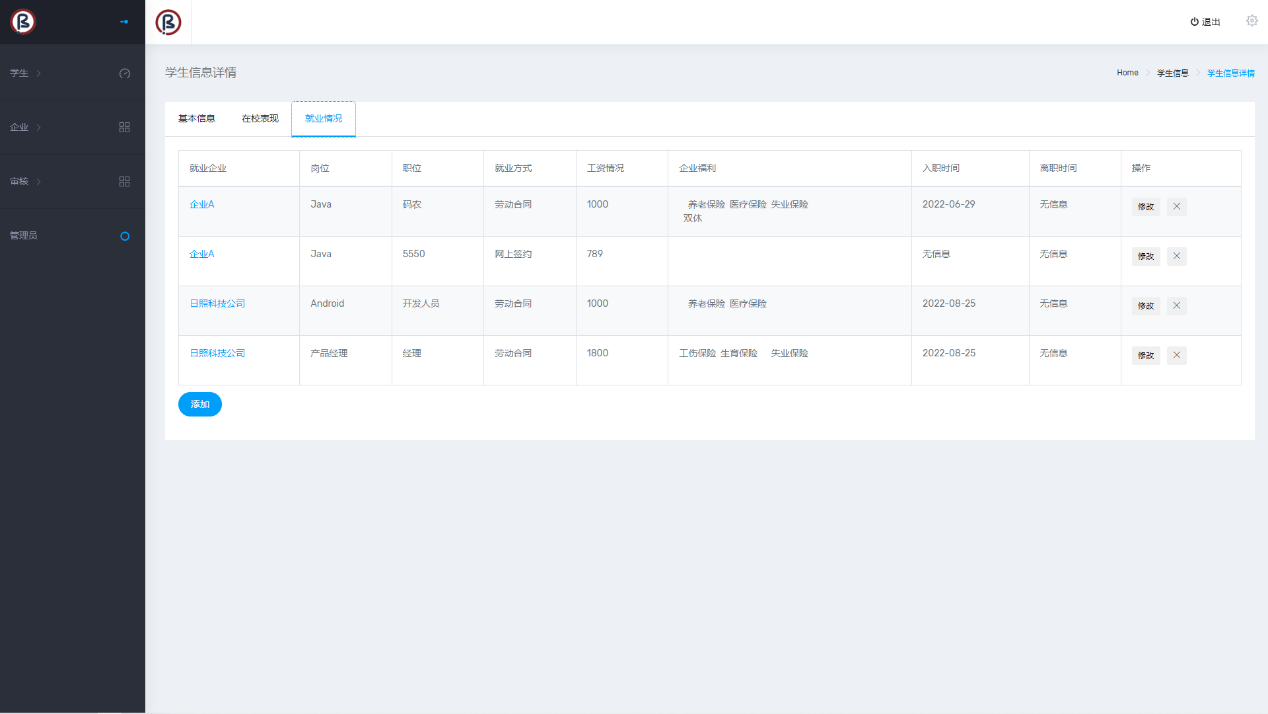Delete the Android 开发人员 record
Viewport: 1268px width, 714px height.
[x=1176, y=306]
